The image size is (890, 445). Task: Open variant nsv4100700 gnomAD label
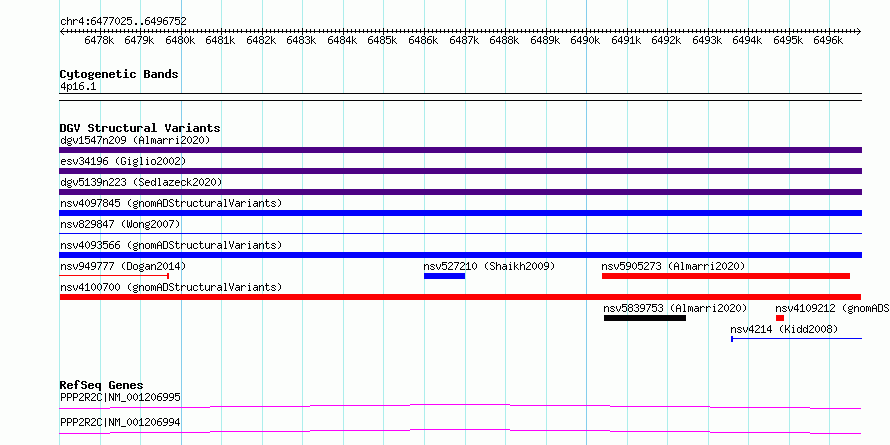(x=171, y=287)
